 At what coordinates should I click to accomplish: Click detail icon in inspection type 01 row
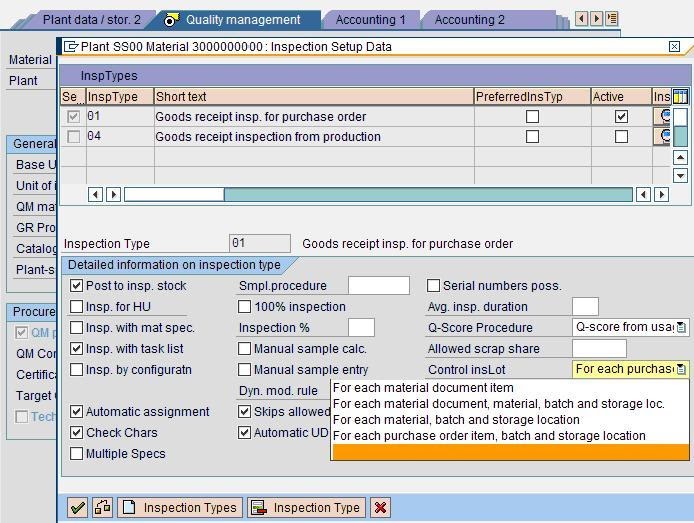(x=662, y=116)
